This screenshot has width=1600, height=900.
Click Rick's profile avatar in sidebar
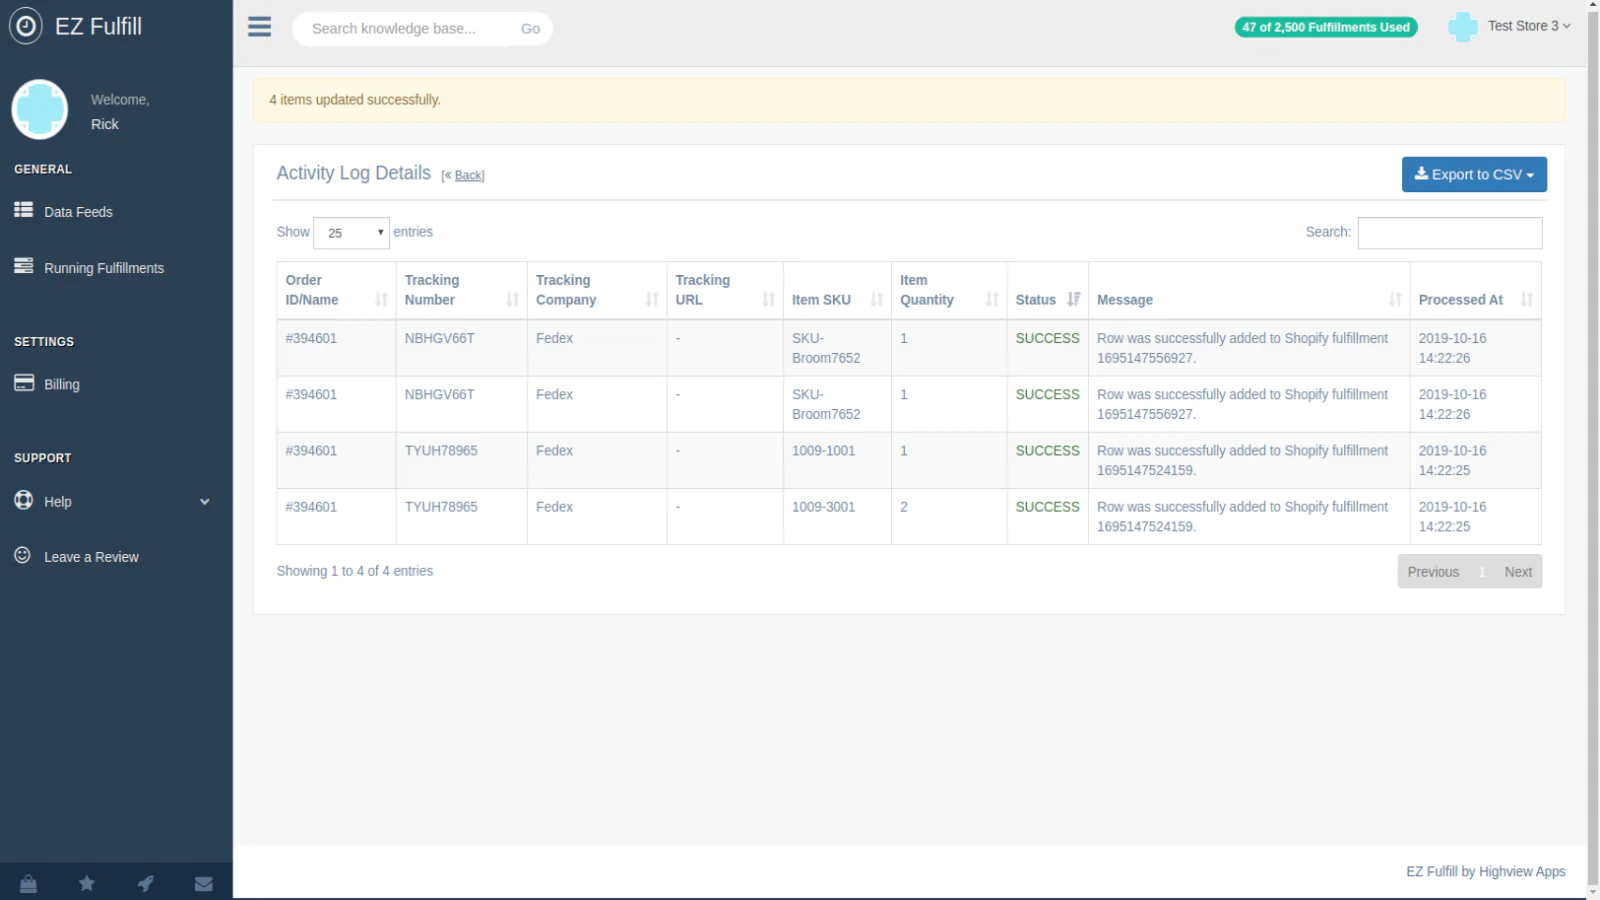[40, 110]
